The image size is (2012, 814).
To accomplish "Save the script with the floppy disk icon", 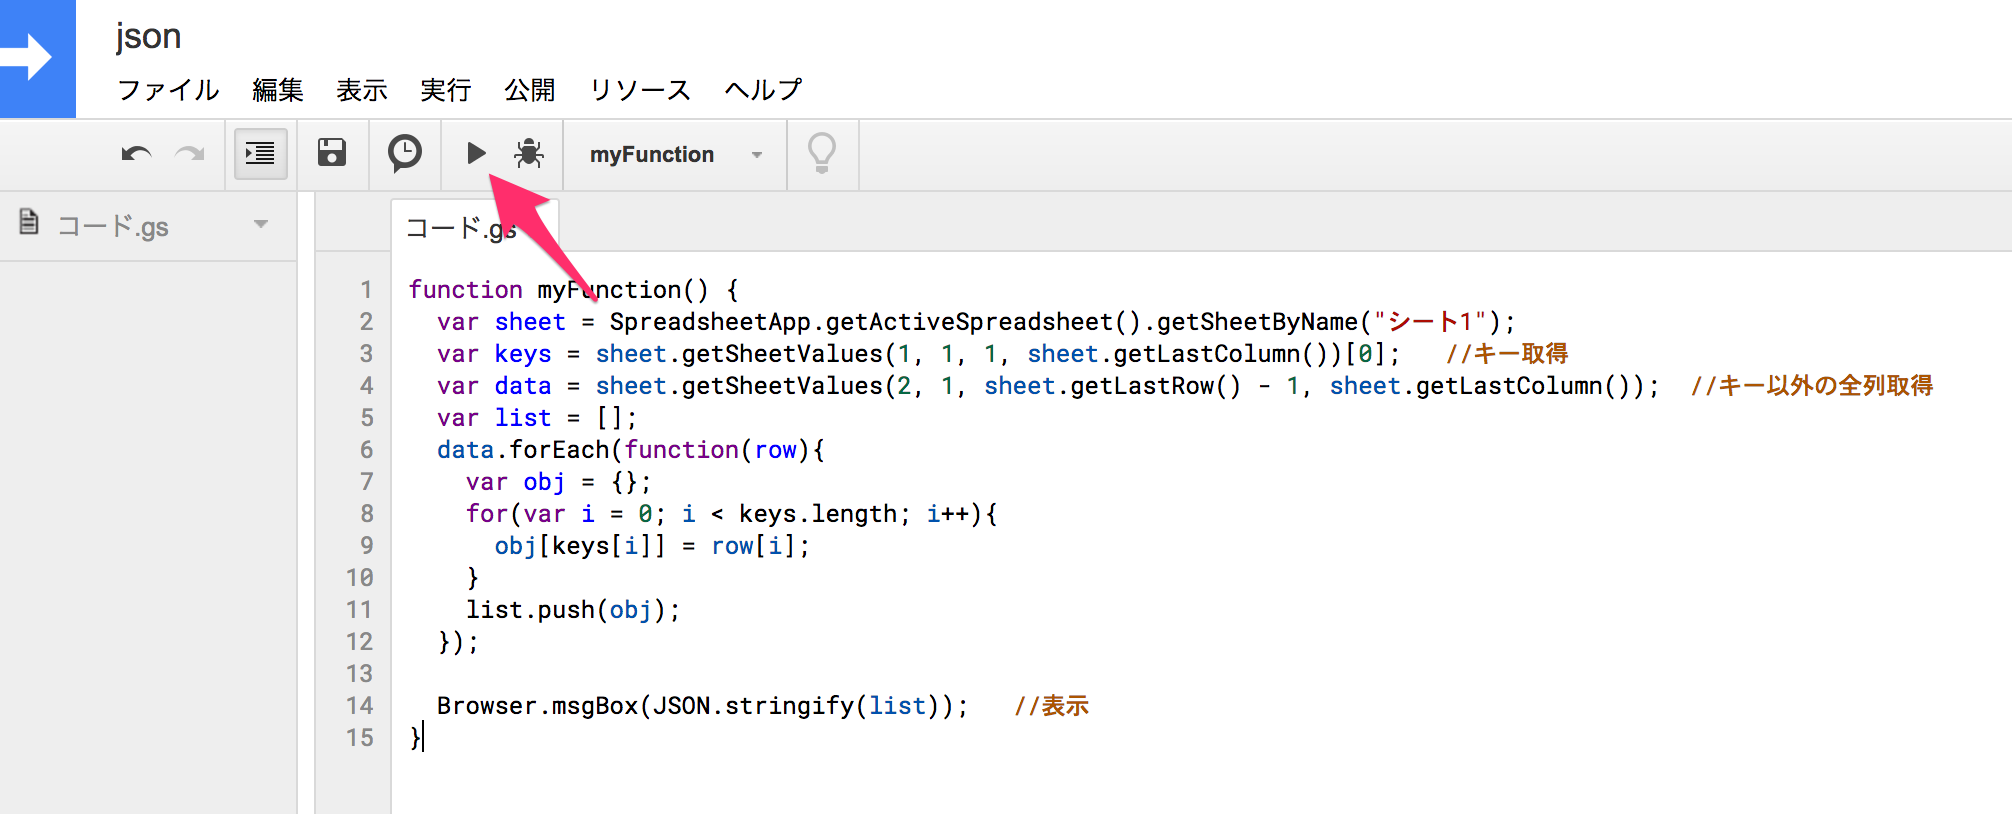I will click(x=332, y=153).
